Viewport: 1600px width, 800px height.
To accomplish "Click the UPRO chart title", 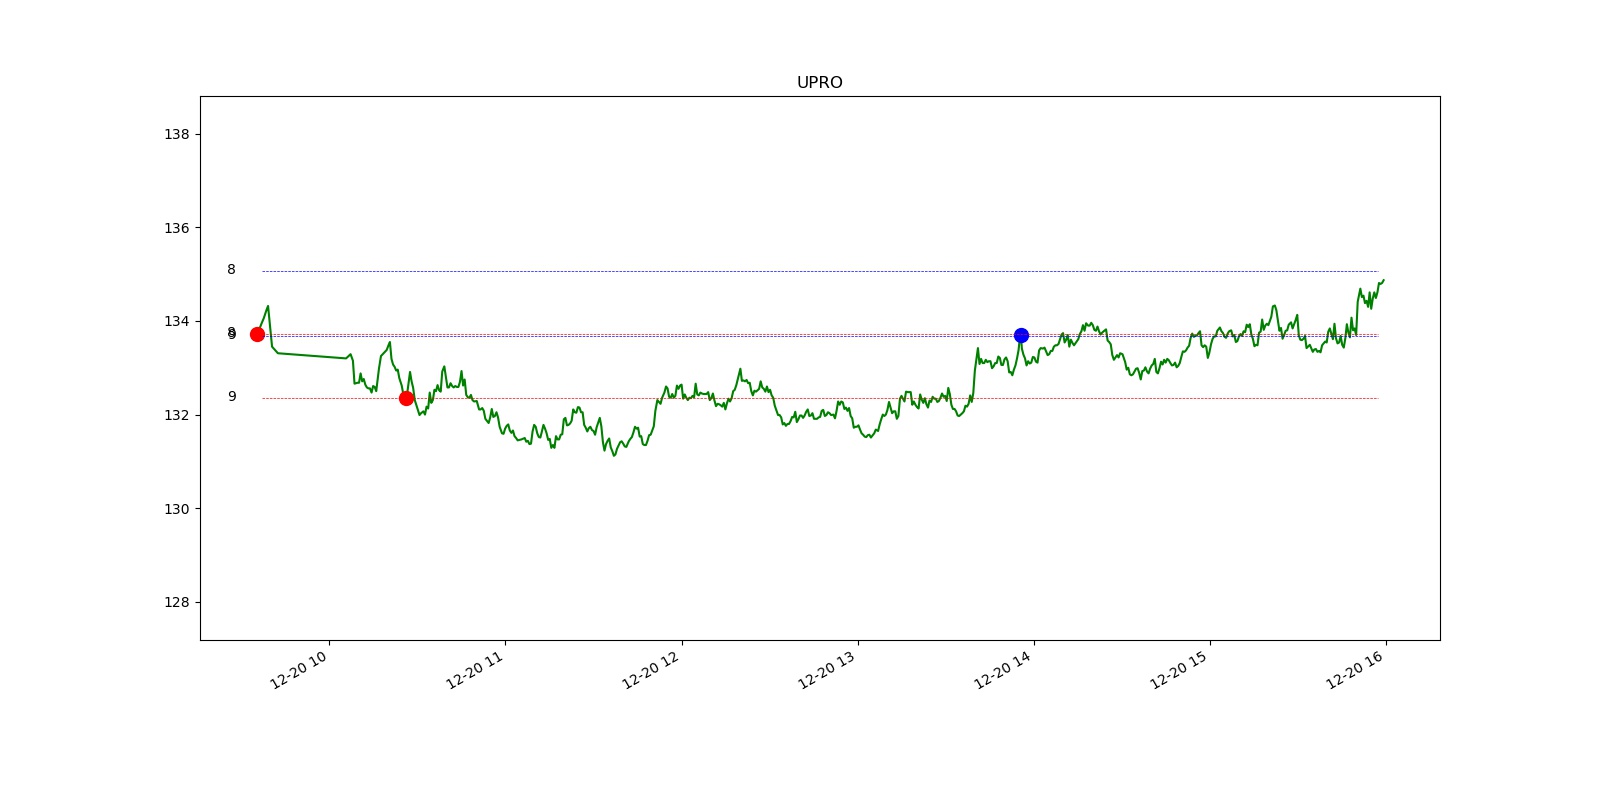I will tap(819, 83).
